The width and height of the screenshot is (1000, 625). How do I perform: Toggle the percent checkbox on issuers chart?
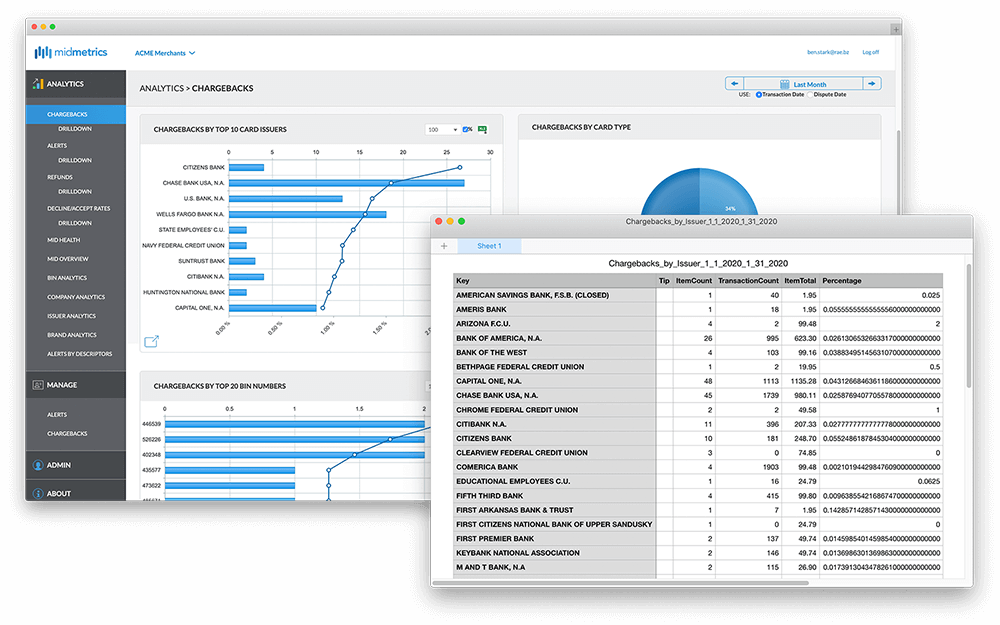click(x=467, y=129)
